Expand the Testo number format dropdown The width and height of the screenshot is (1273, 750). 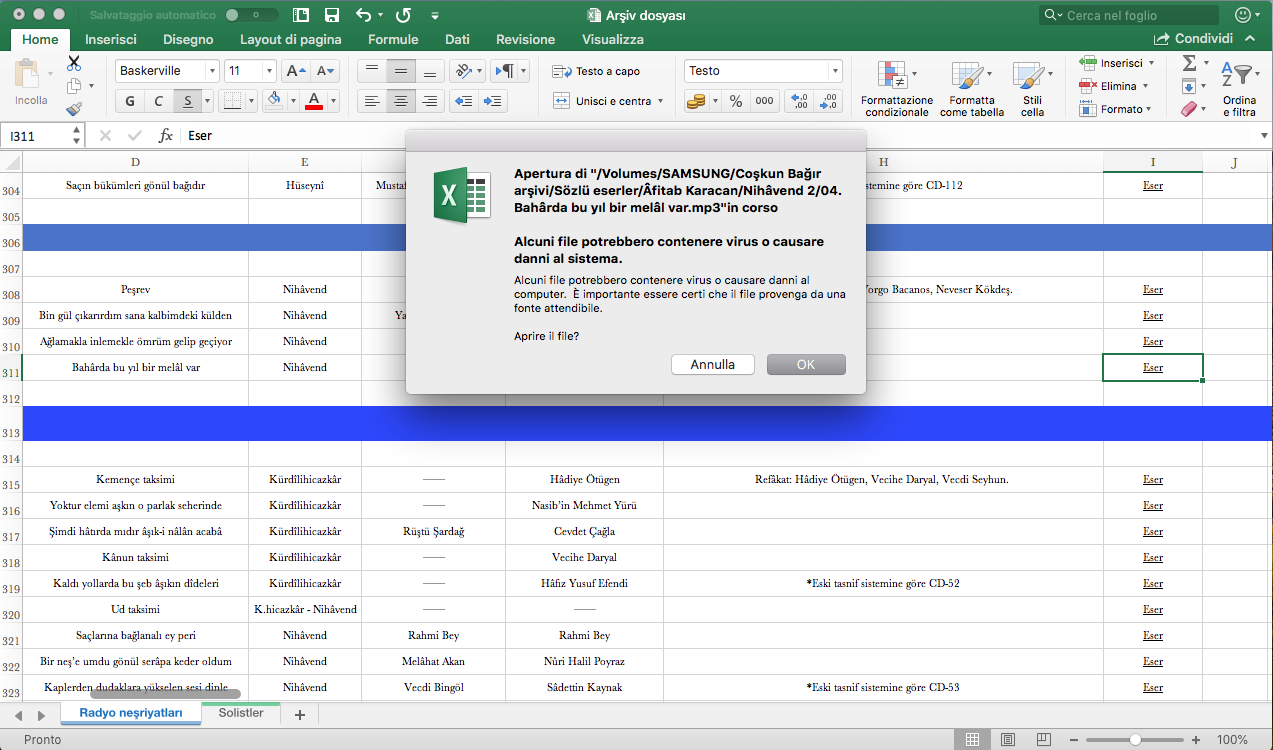tap(835, 71)
